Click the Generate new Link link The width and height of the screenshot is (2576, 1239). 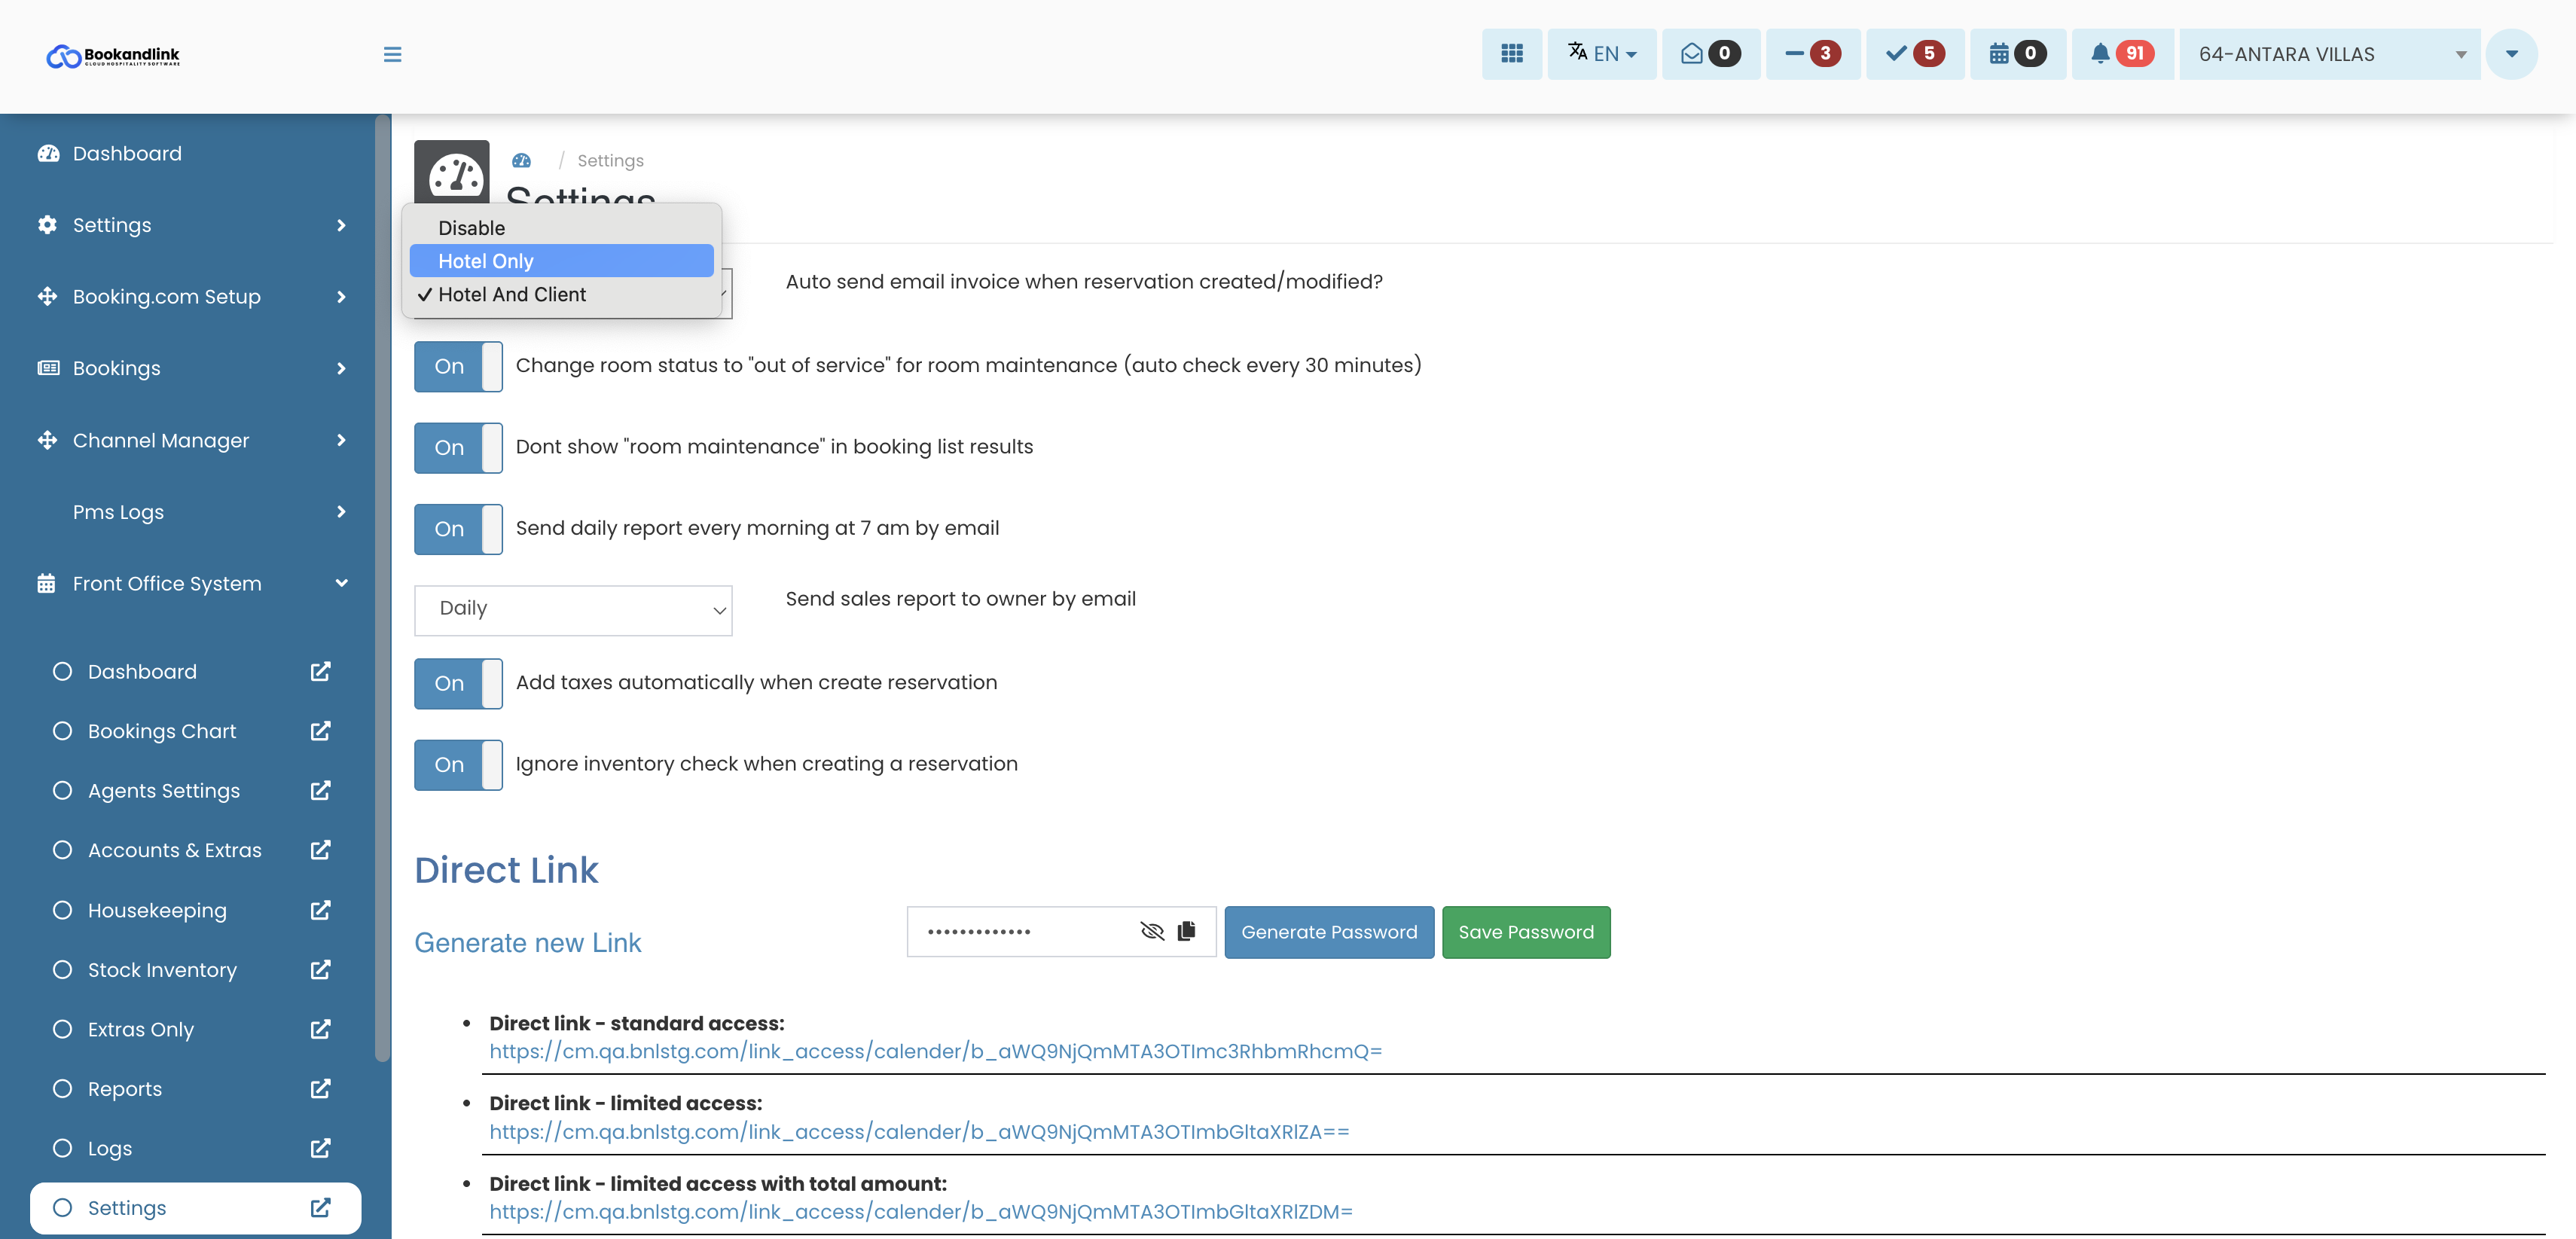coord(528,942)
